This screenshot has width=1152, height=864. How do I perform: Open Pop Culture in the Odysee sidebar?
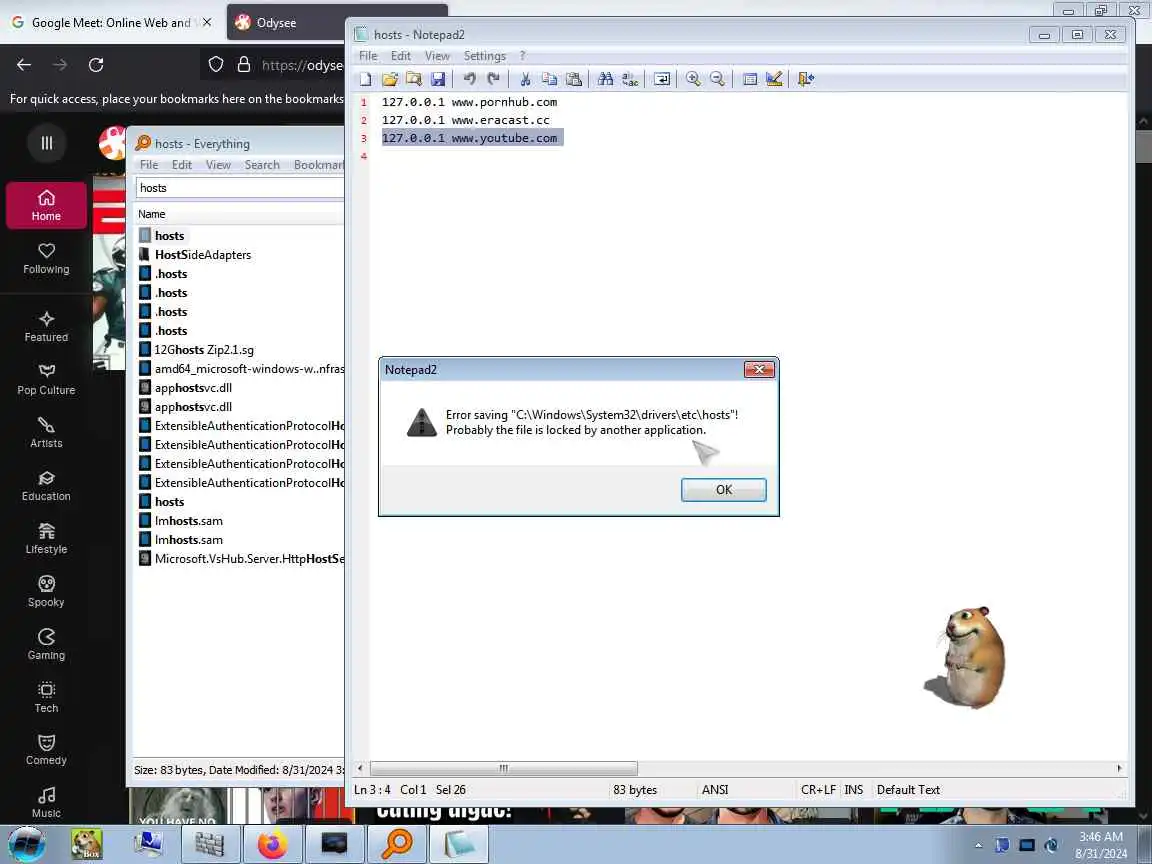click(x=46, y=380)
